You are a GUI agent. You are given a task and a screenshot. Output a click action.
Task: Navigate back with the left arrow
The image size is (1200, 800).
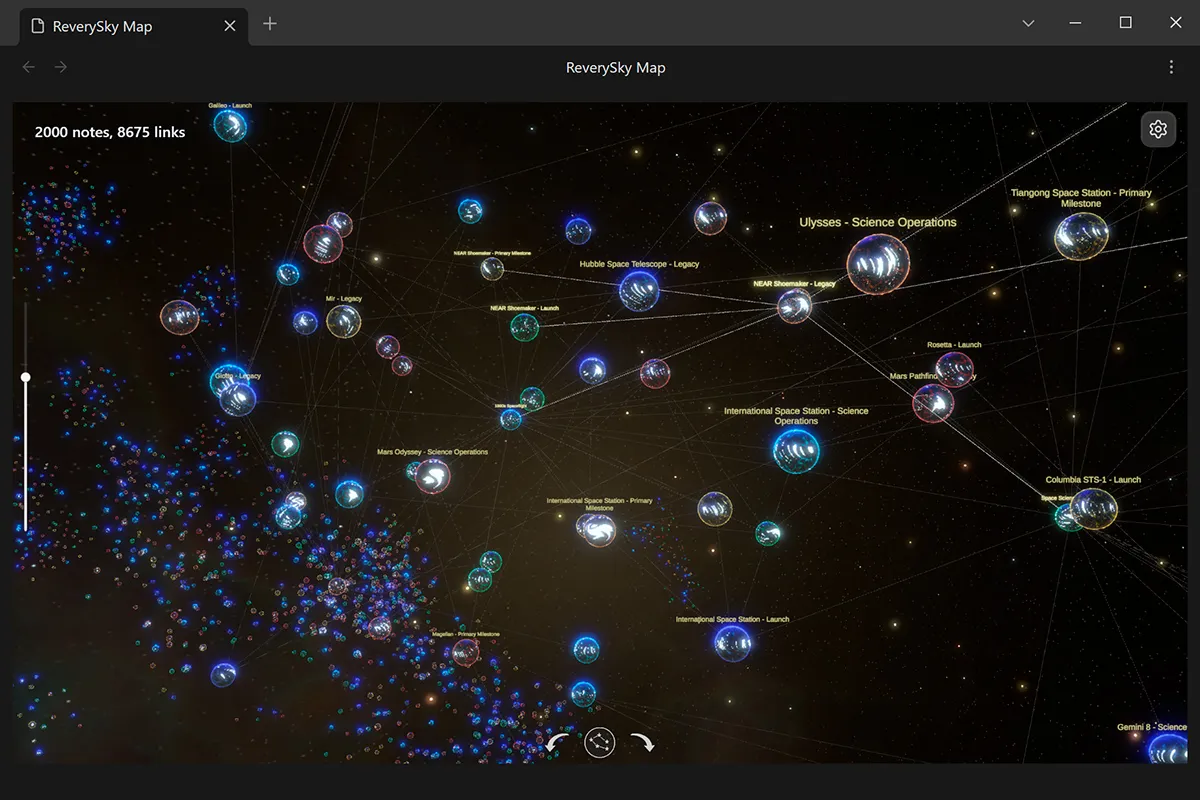pos(29,67)
